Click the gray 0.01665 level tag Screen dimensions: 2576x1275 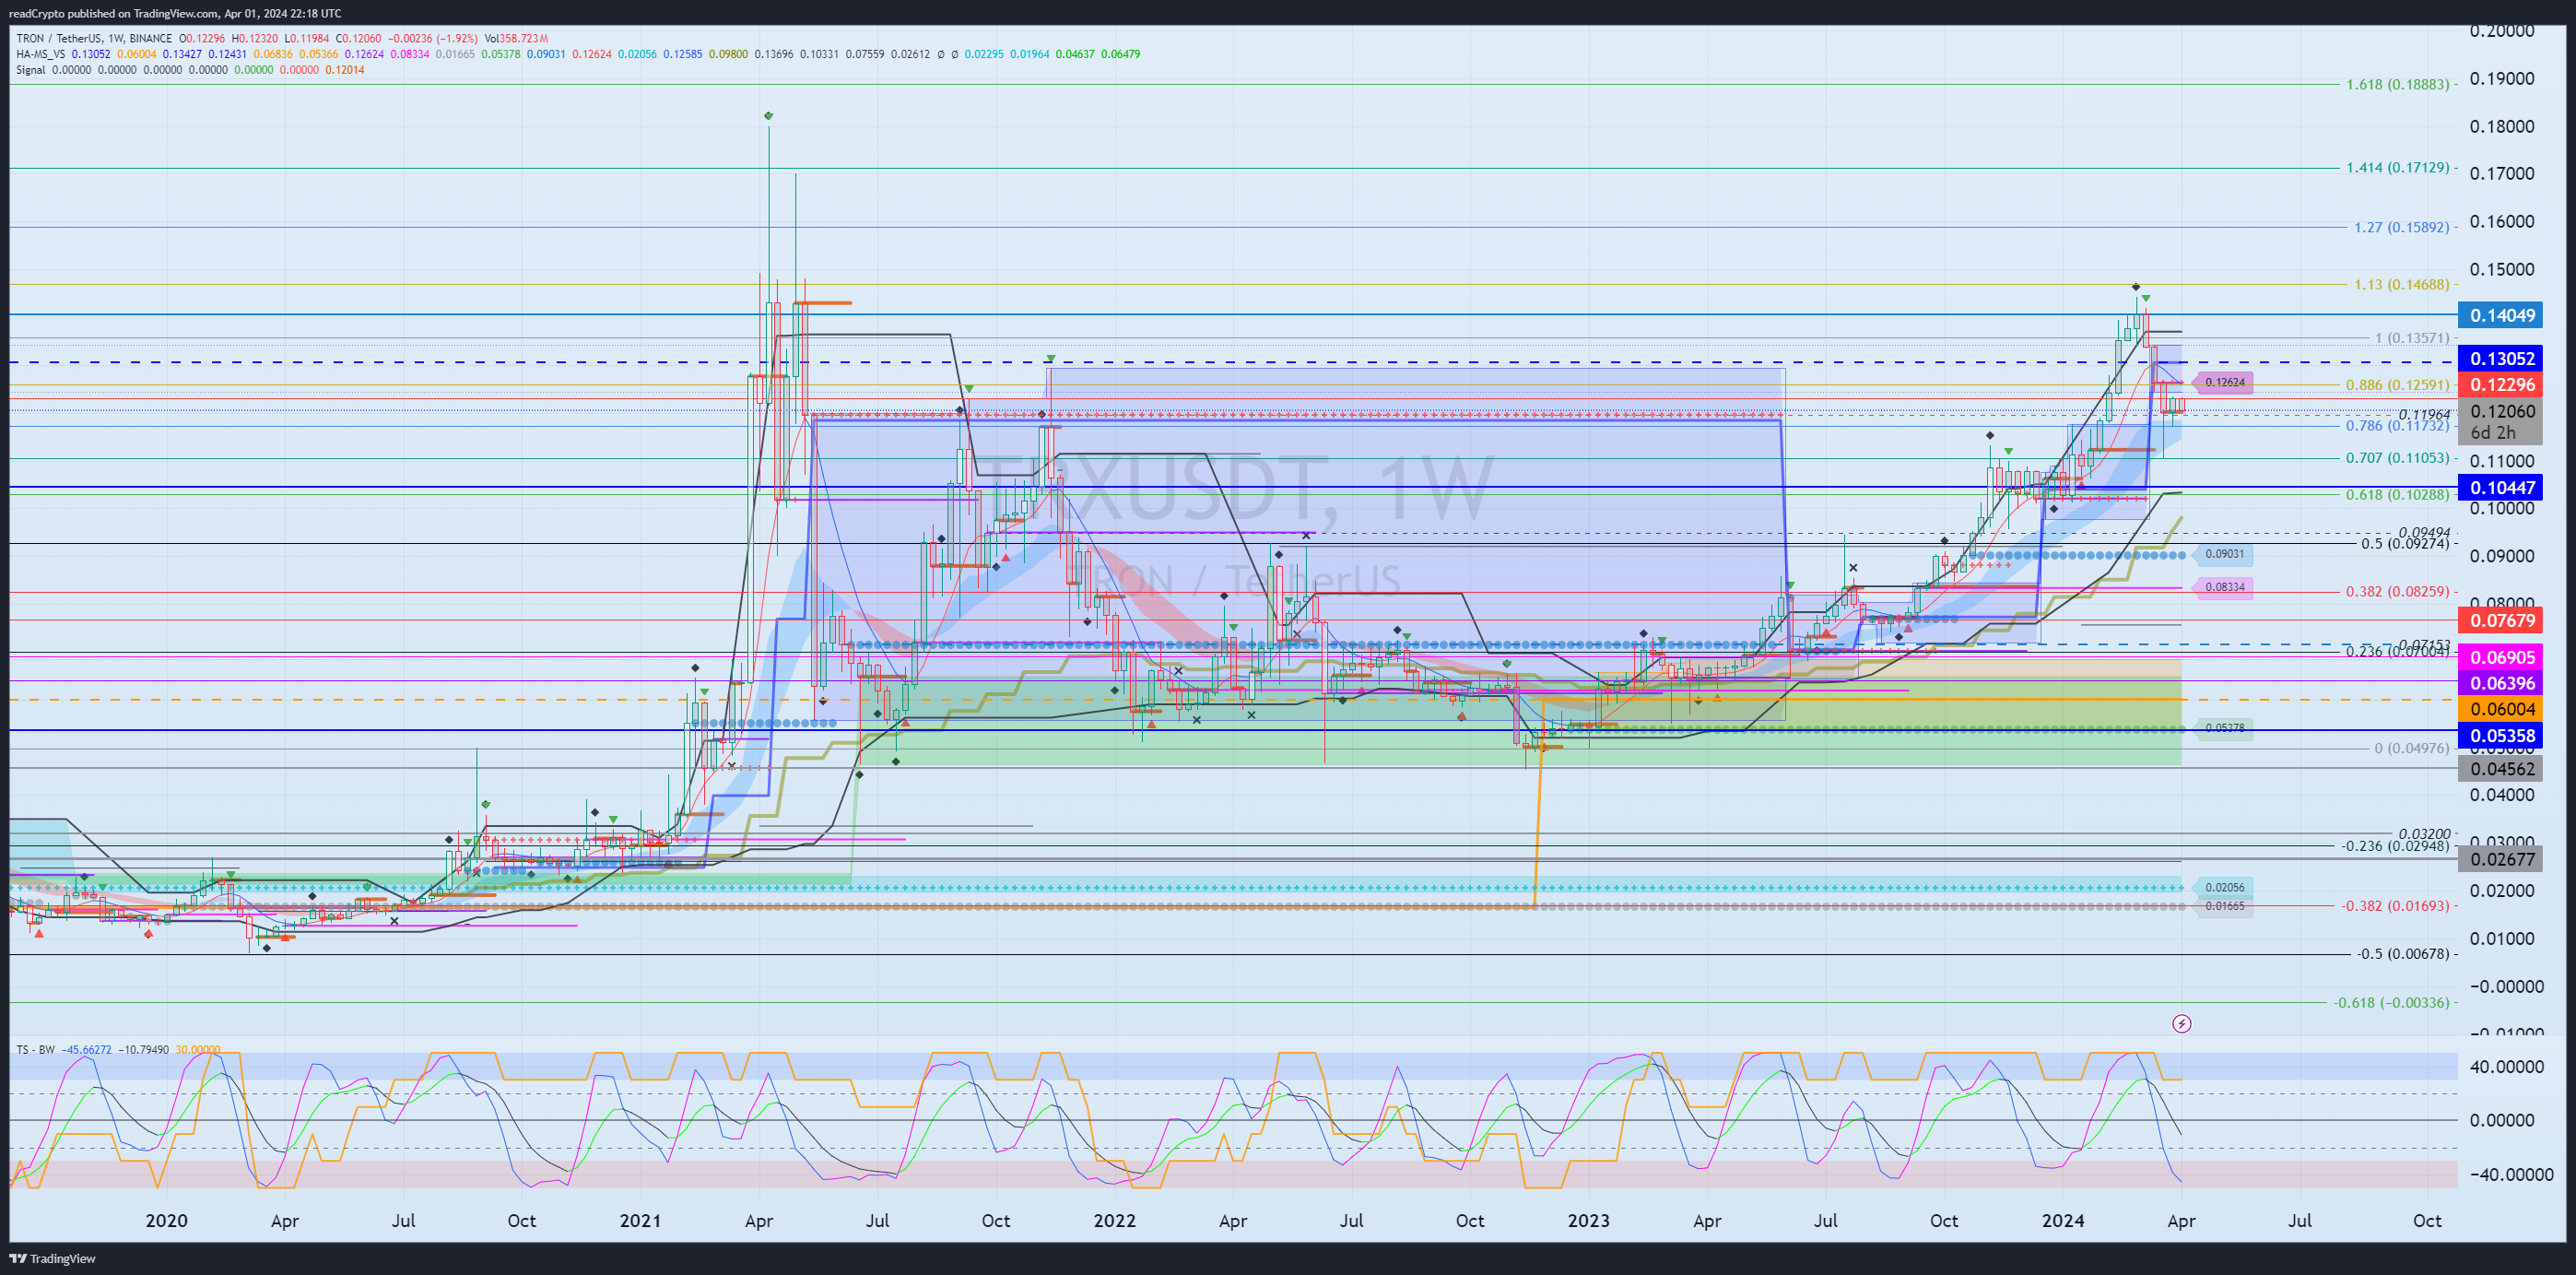2222,906
